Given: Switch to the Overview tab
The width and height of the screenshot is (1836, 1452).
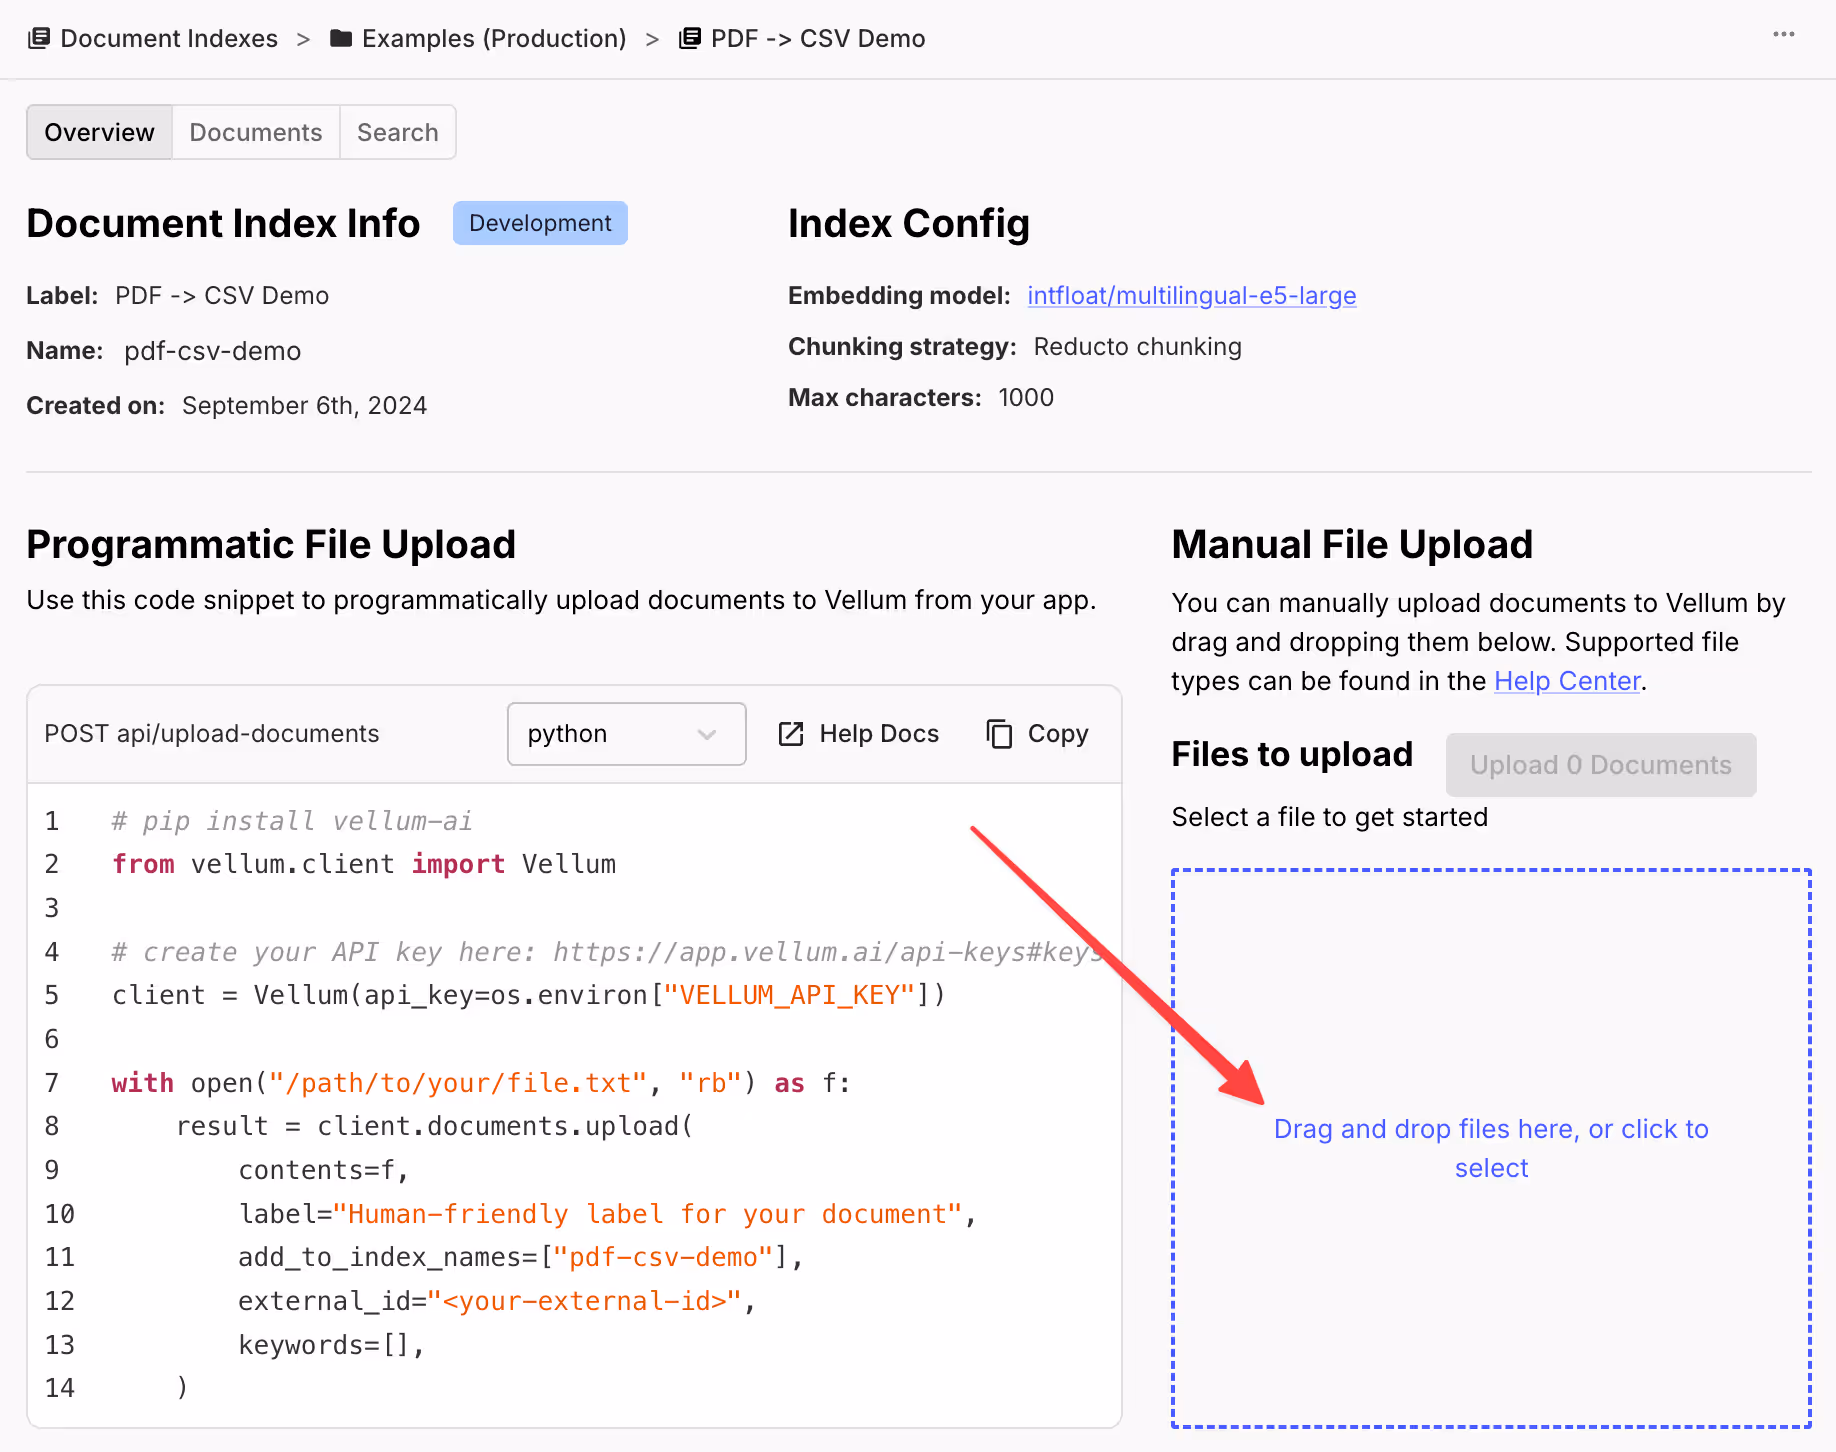Looking at the screenshot, I should coord(99,132).
